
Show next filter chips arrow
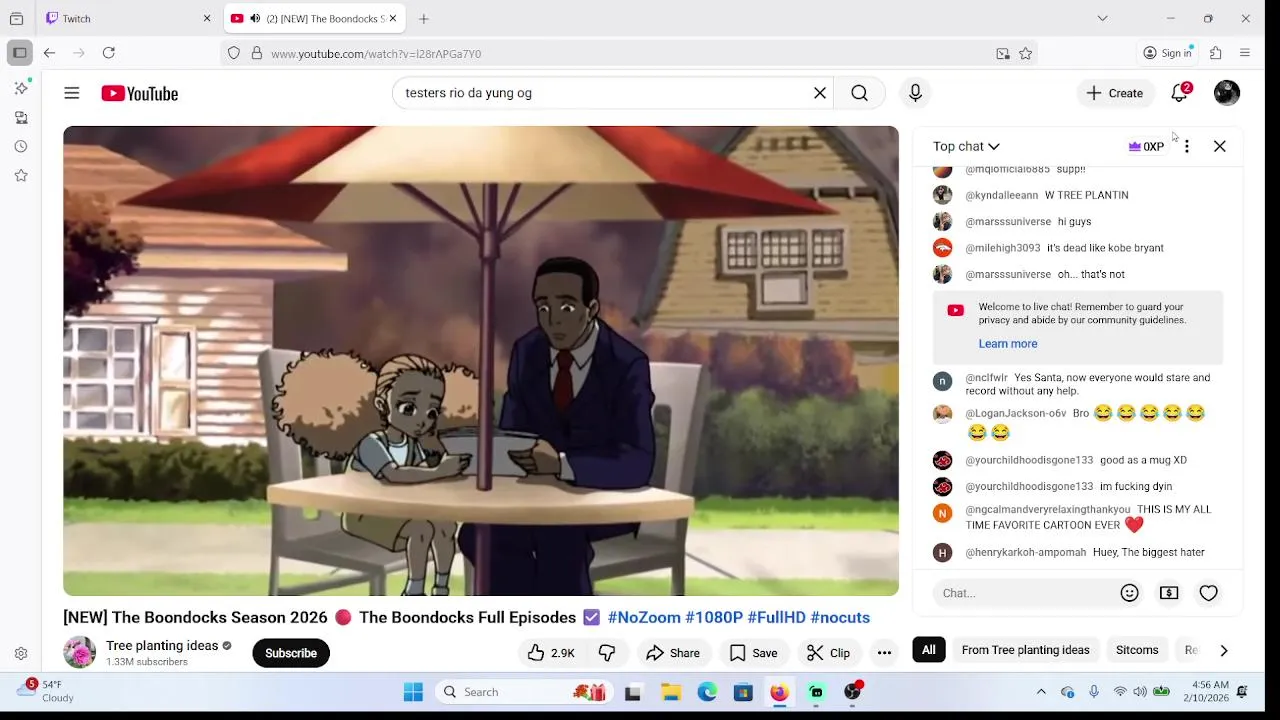(1223, 650)
